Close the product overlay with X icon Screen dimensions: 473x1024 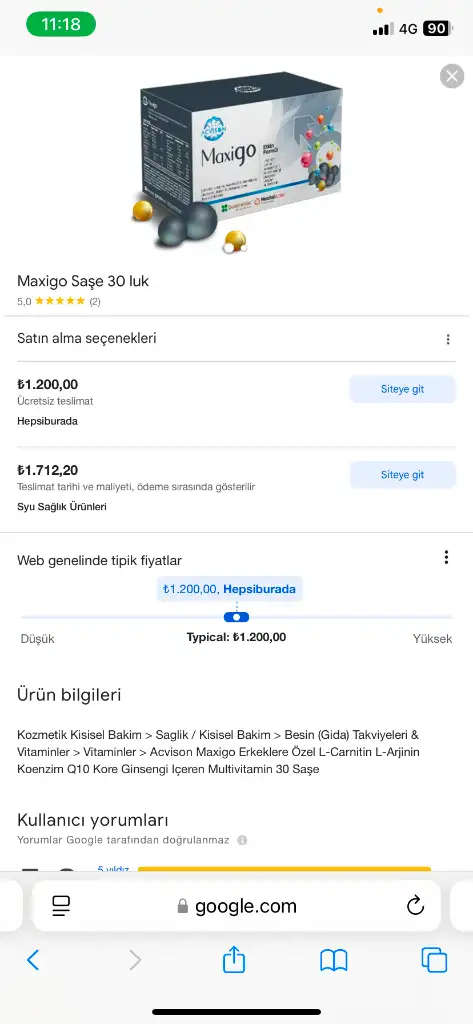[452, 76]
